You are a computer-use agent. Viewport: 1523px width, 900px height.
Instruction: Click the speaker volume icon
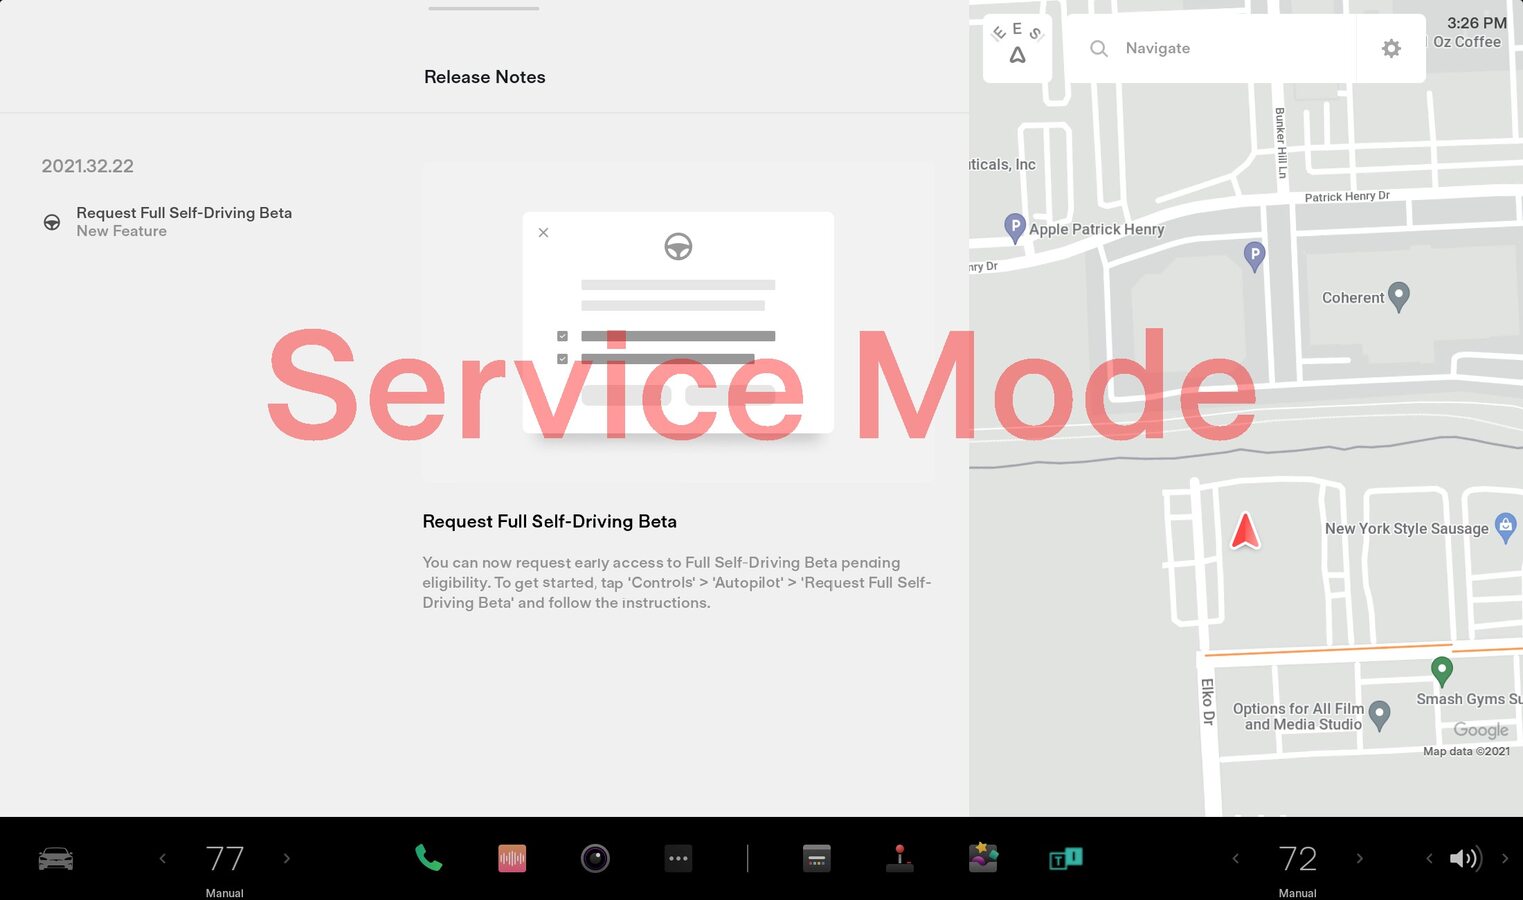pos(1464,858)
